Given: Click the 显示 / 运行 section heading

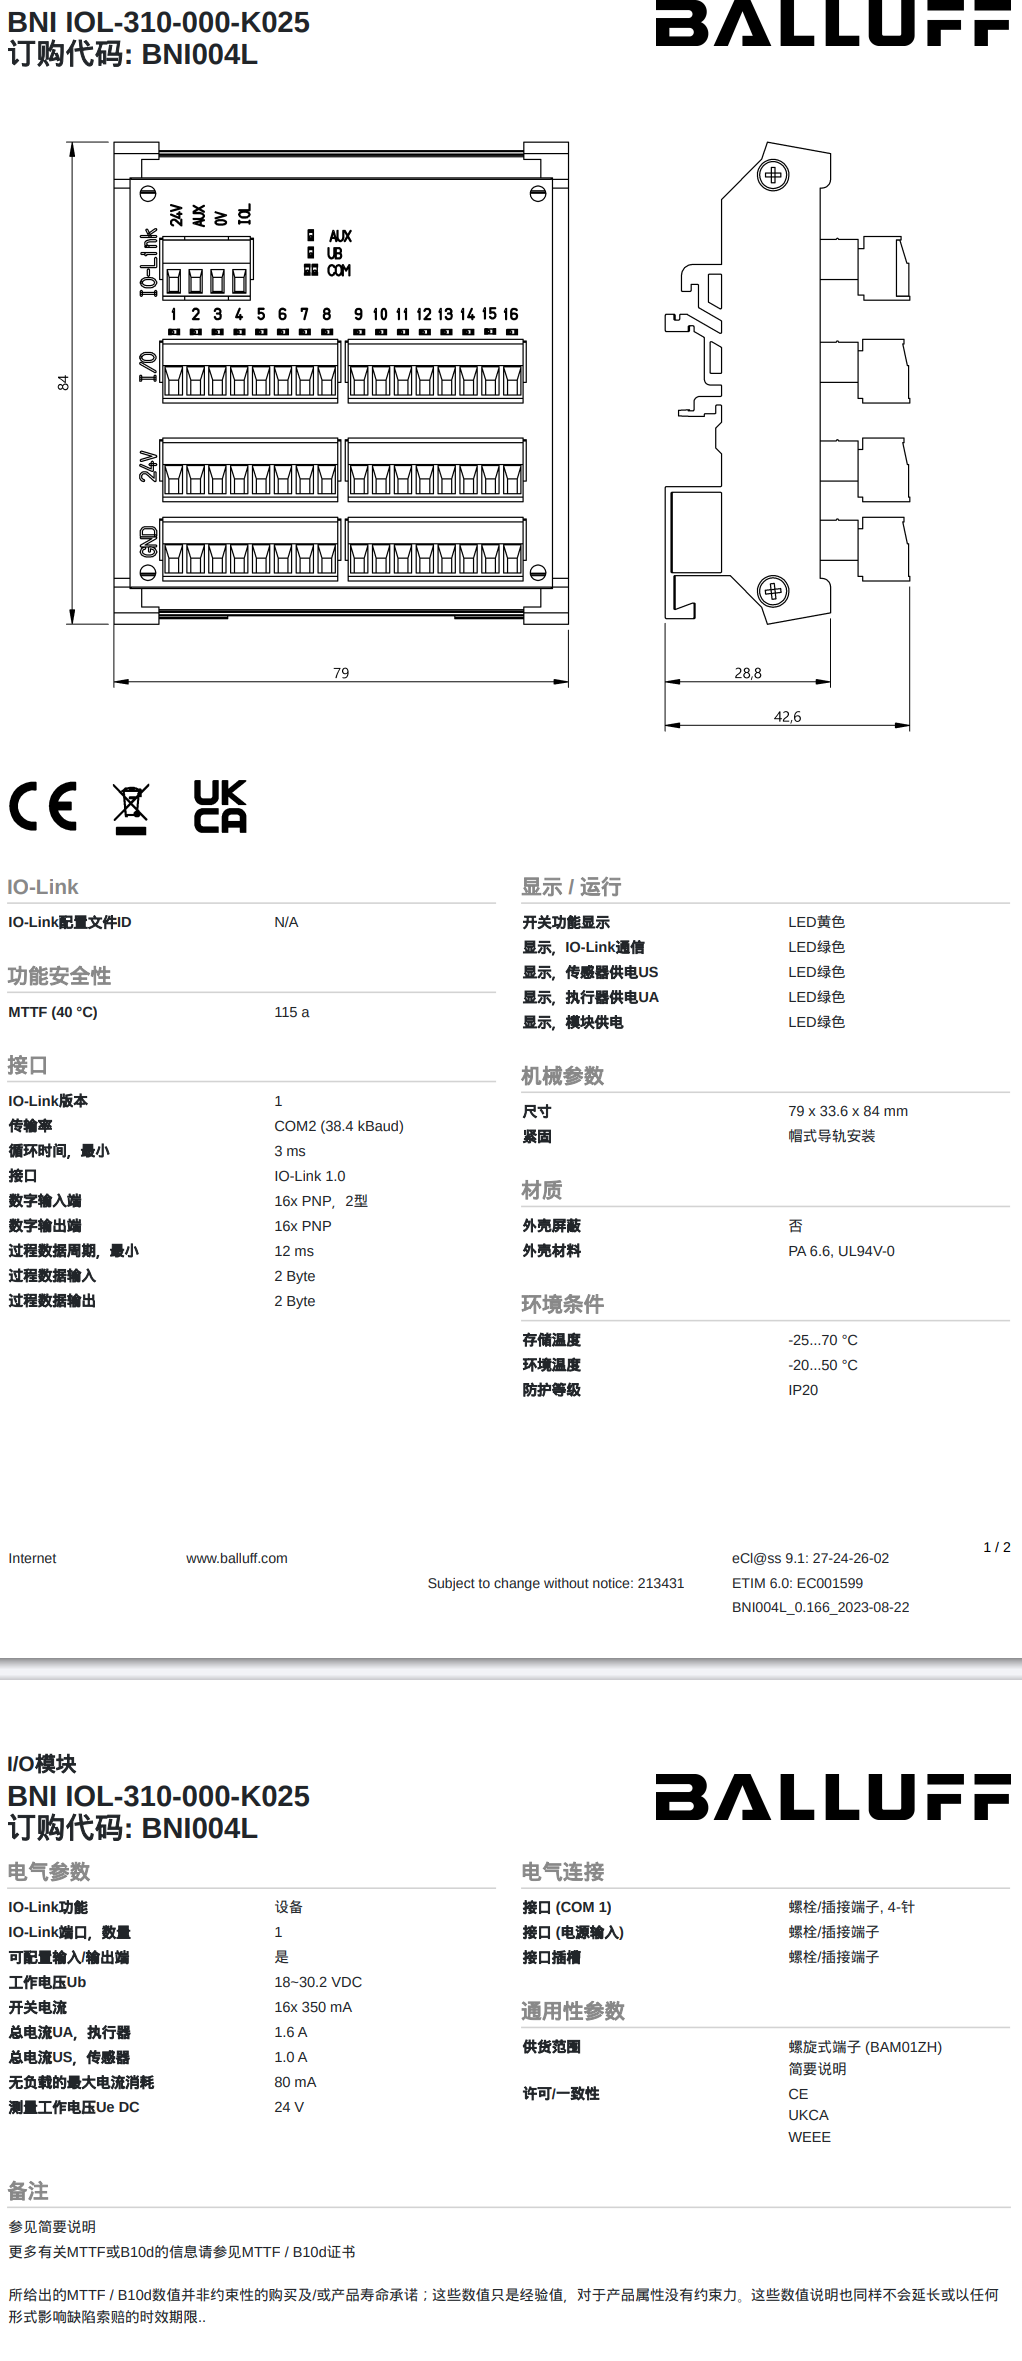Looking at the screenshot, I should pos(571,887).
